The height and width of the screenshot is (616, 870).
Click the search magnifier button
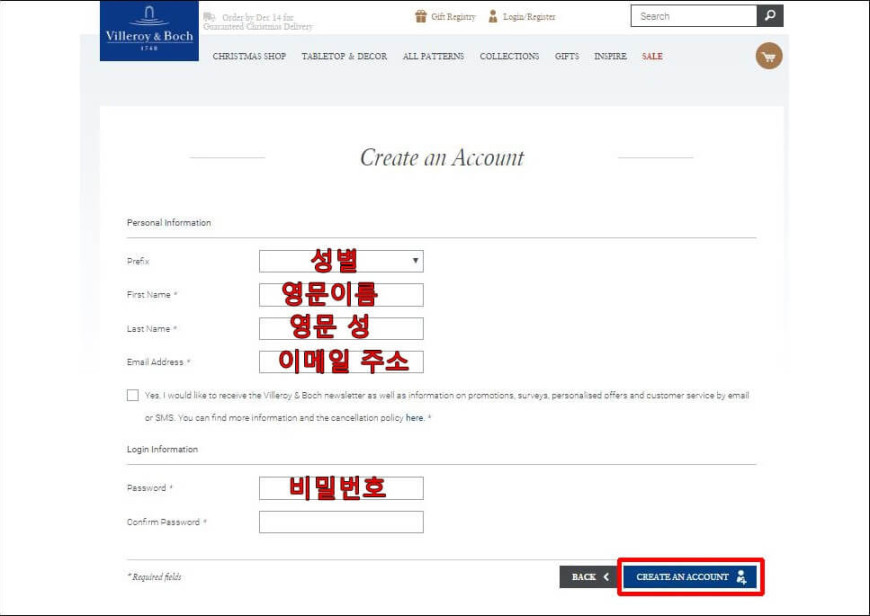click(x=770, y=16)
